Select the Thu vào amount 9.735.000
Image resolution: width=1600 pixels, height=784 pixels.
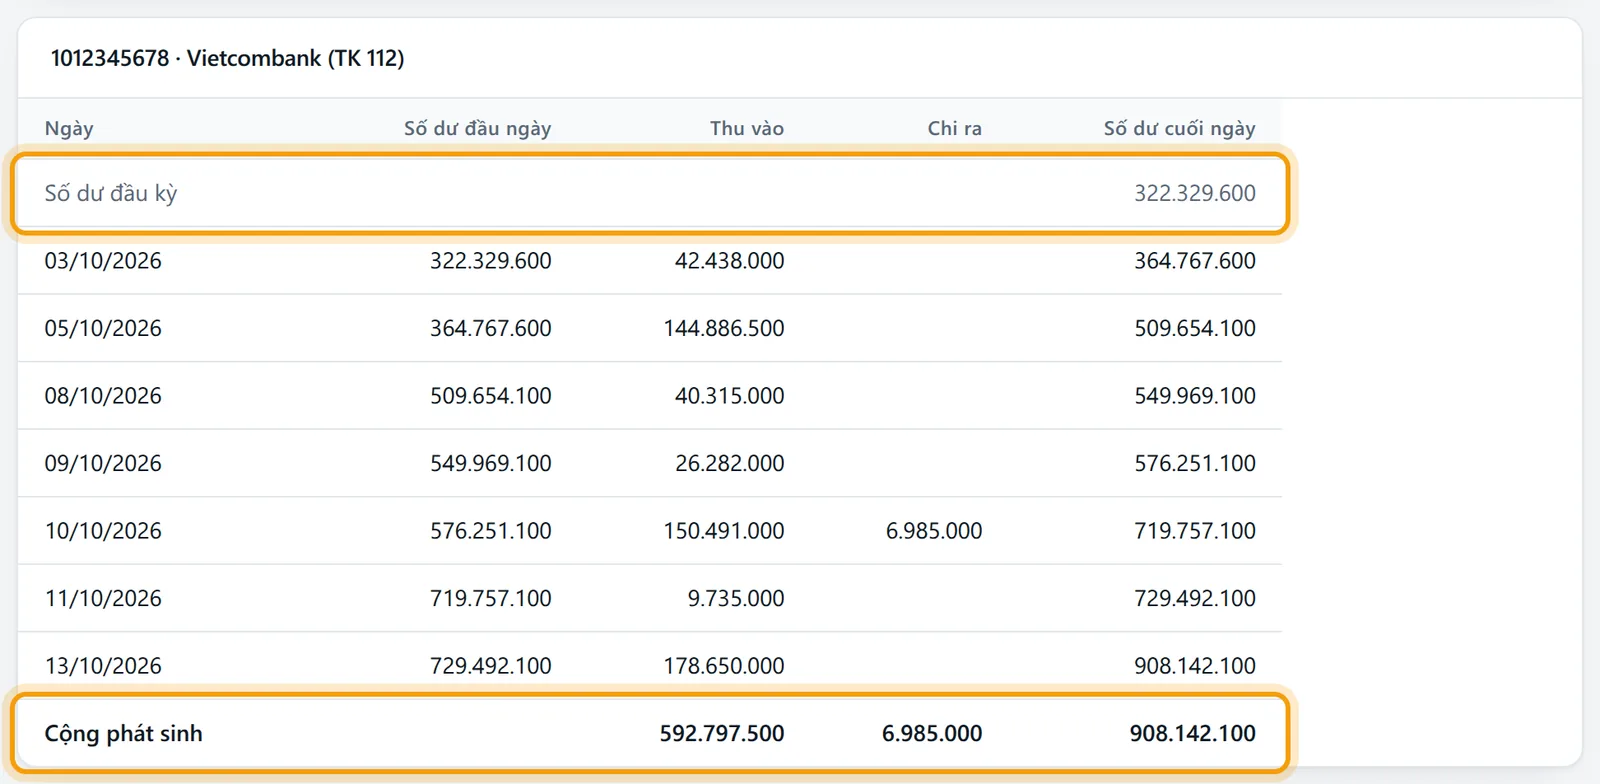pyautogui.click(x=736, y=598)
